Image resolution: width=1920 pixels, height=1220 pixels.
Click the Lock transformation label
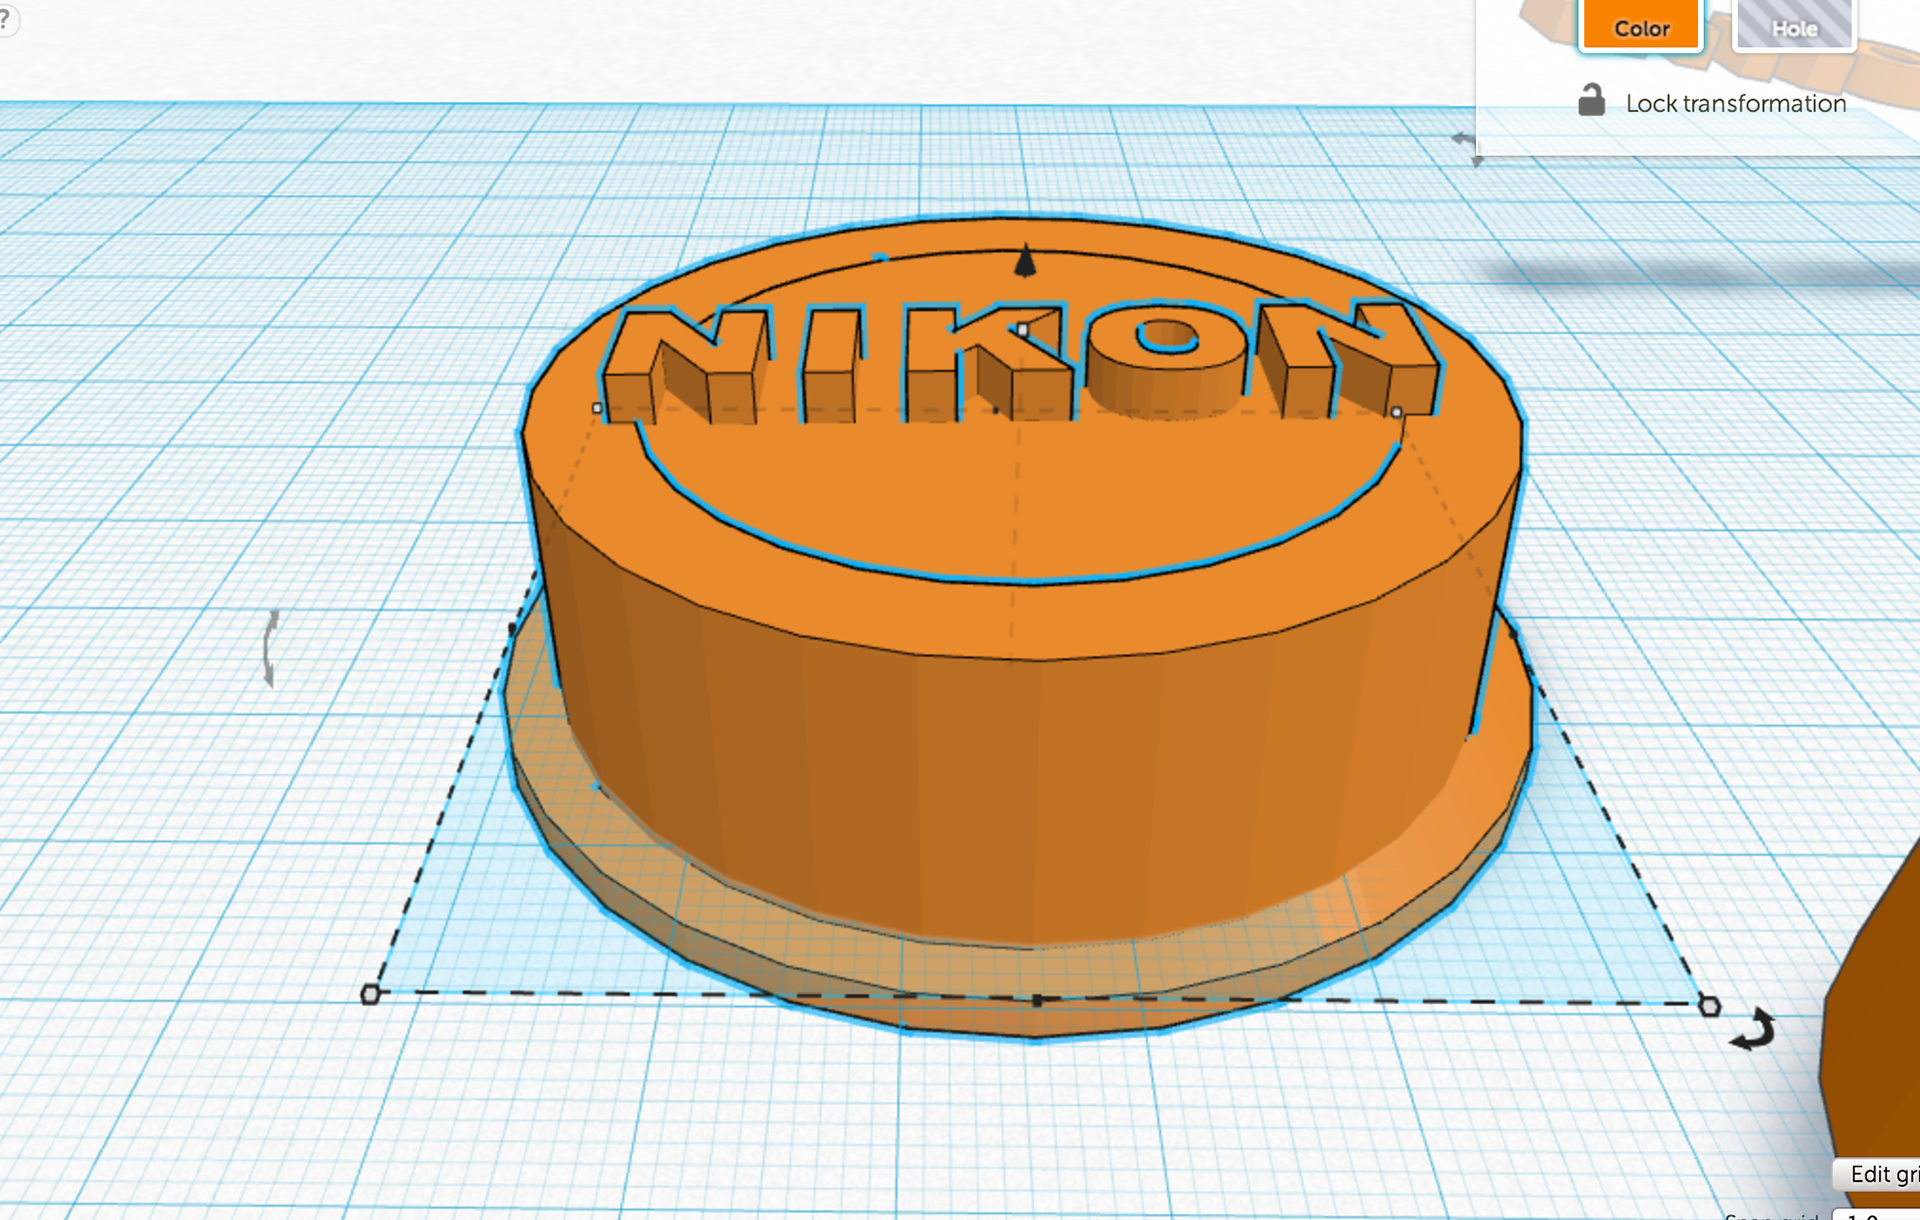1735,103
